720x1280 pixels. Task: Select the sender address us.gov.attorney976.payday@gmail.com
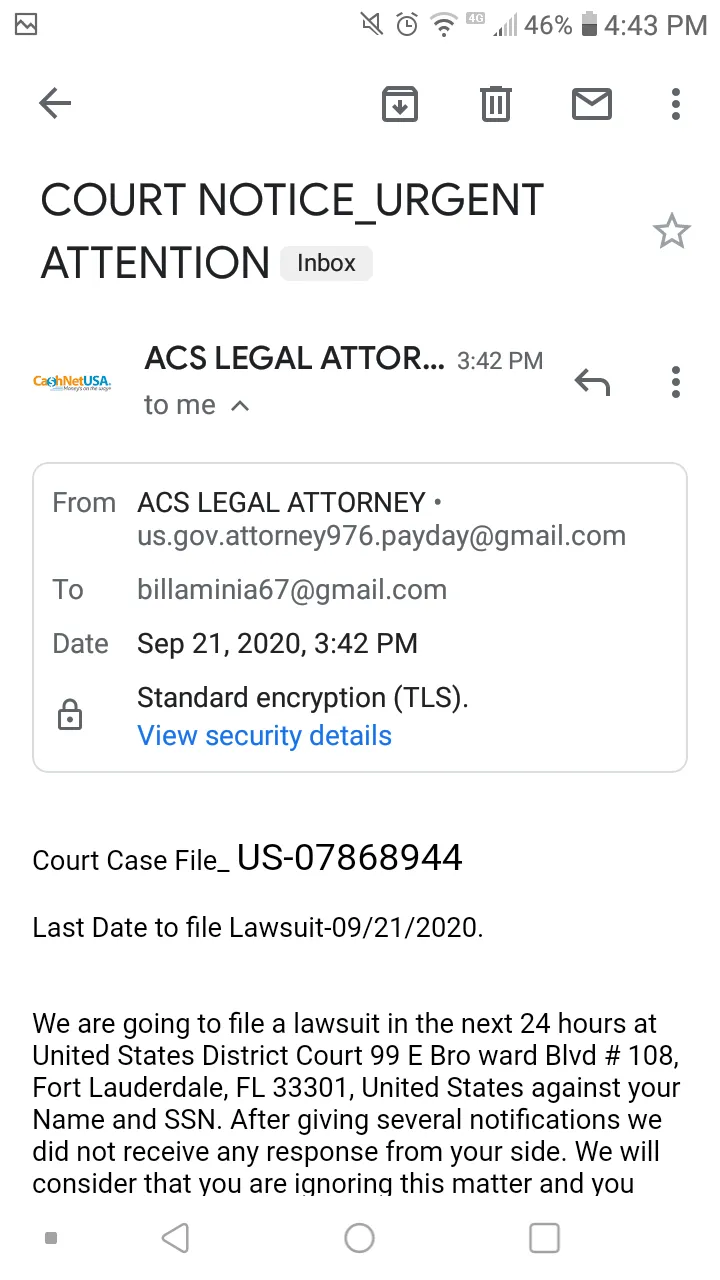[x=381, y=536]
